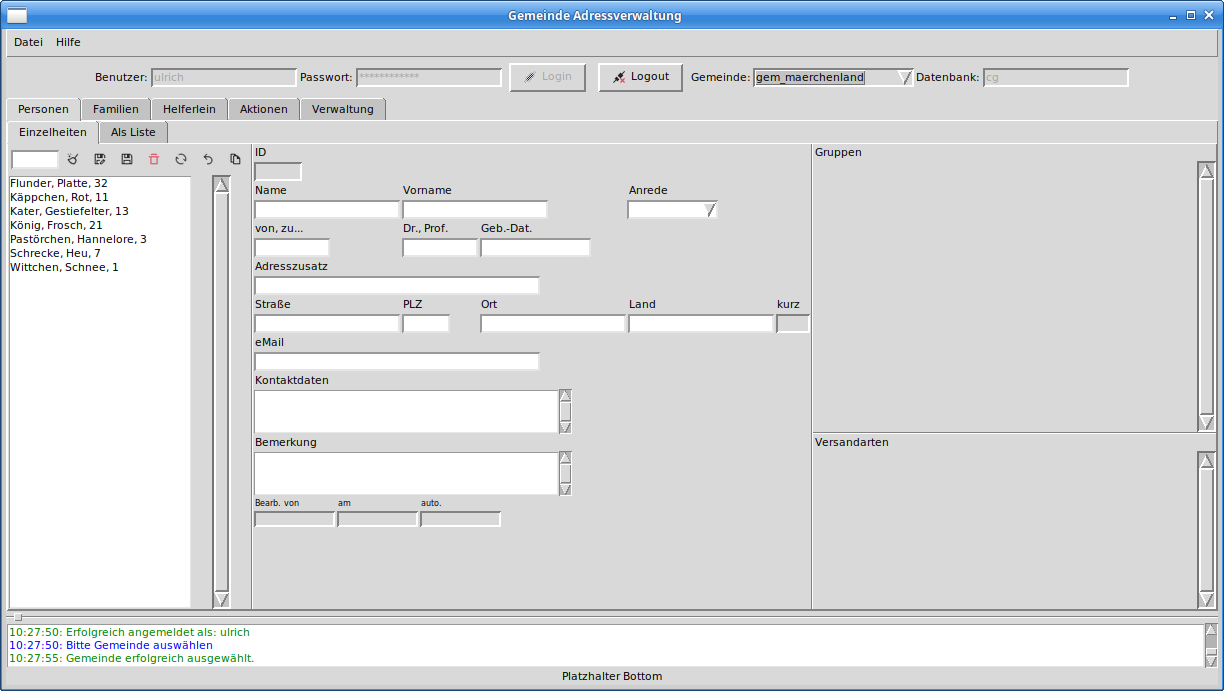Click the Kontaktdaten scrollbar down arrow
The width and height of the screenshot is (1224, 691).
click(x=565, y=427)
